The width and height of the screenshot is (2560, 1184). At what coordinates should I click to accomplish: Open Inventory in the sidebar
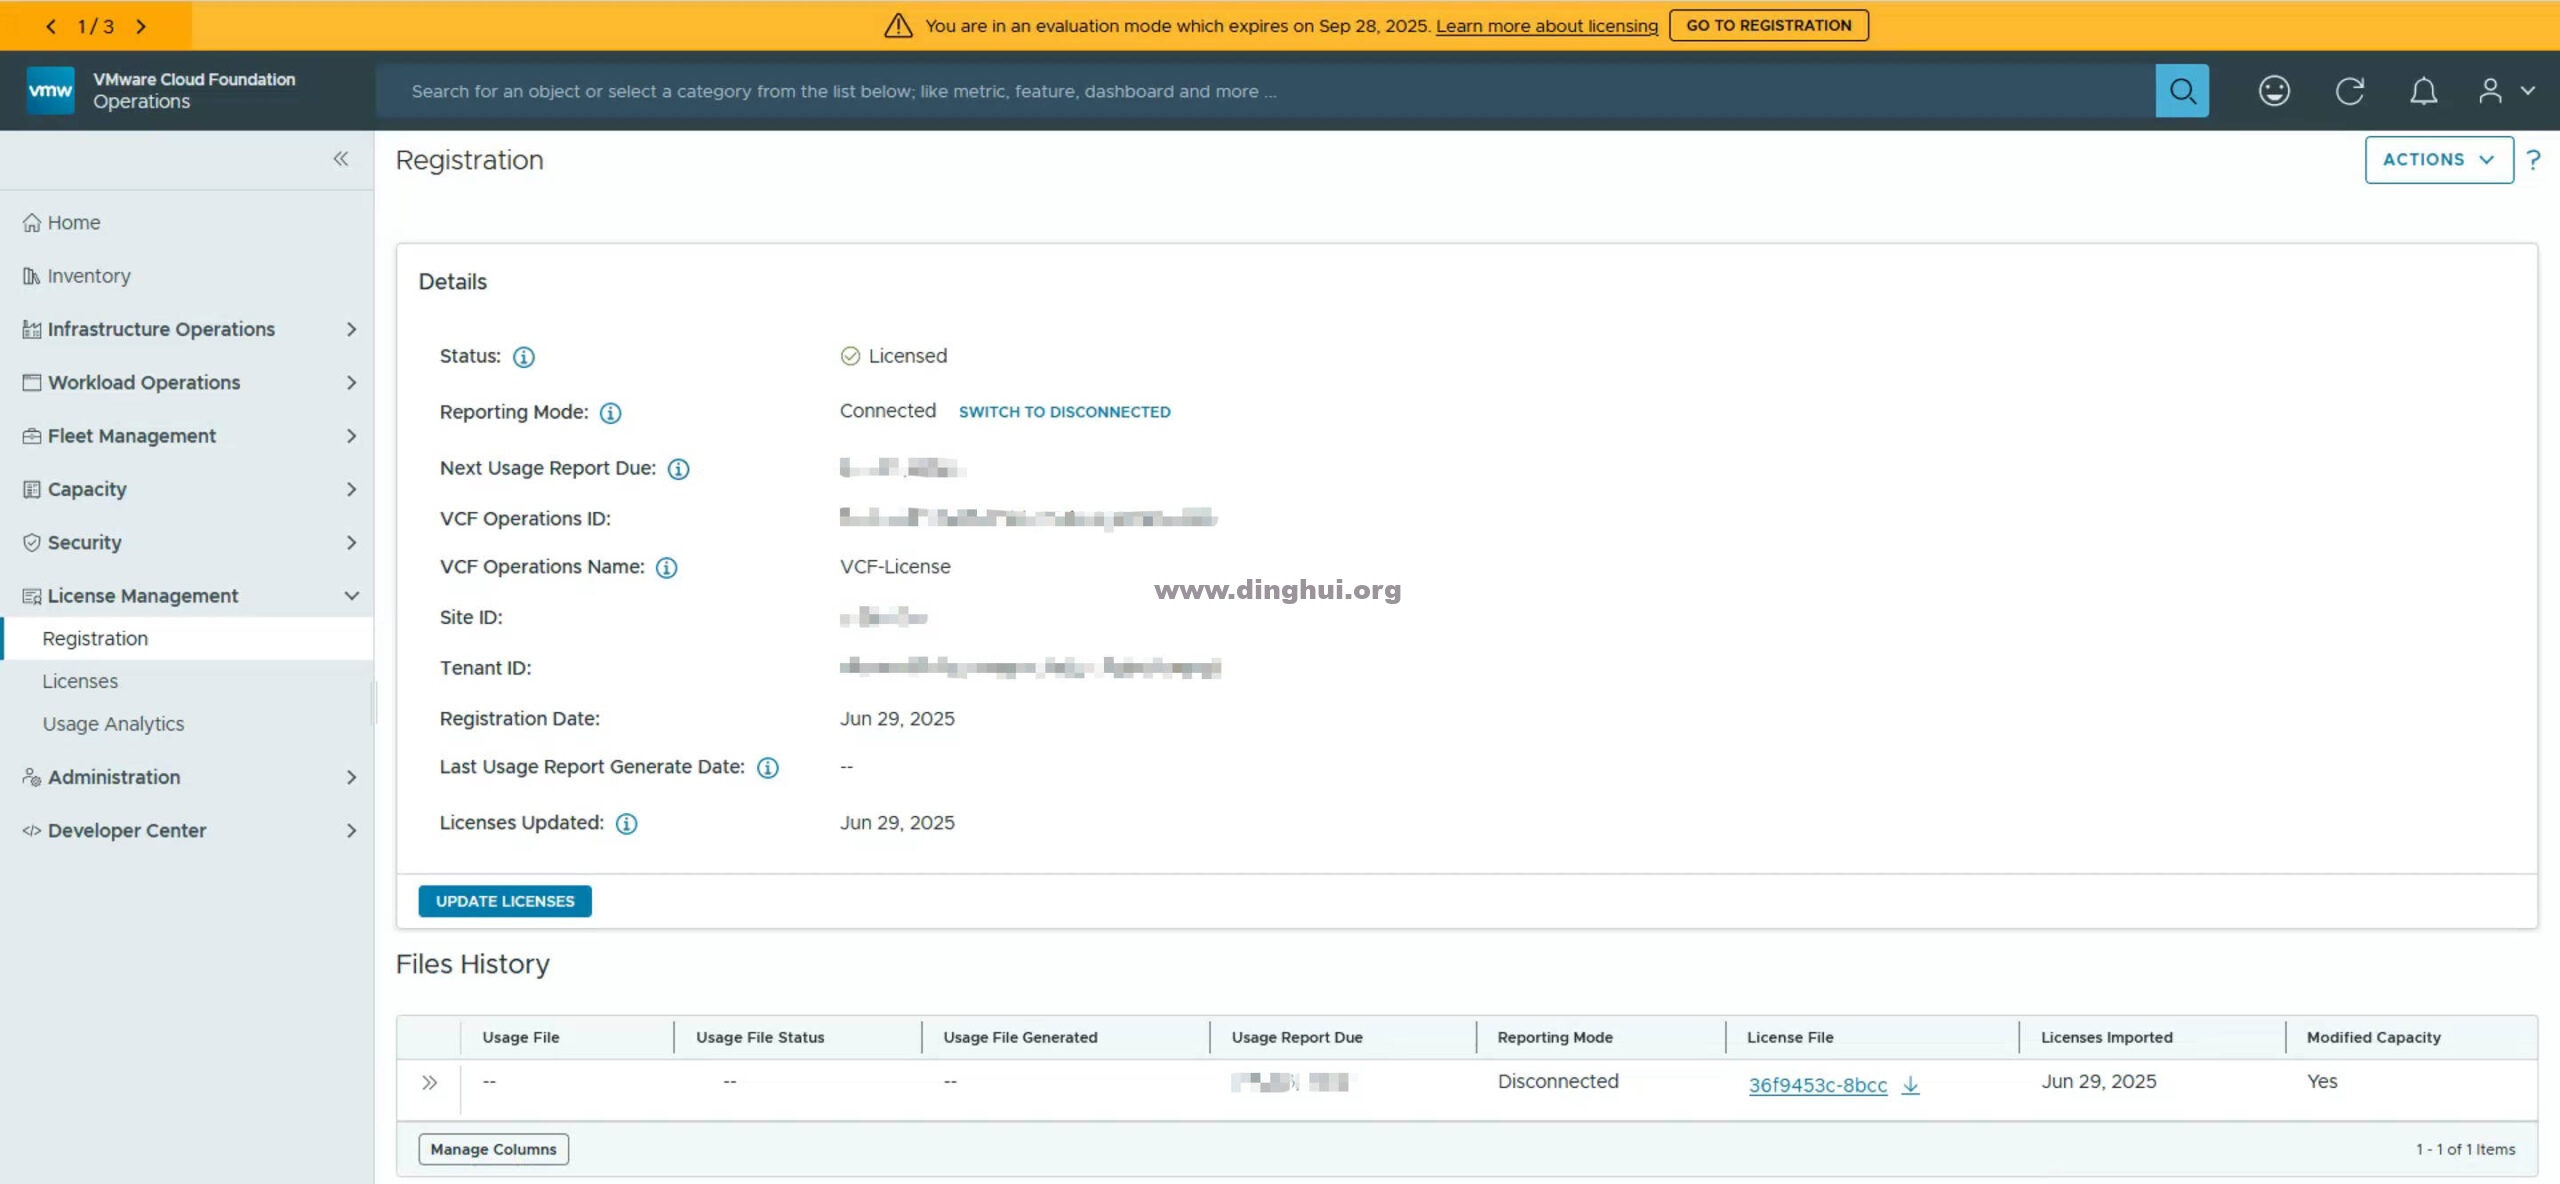pyautogui.click(x=76, y=276)
